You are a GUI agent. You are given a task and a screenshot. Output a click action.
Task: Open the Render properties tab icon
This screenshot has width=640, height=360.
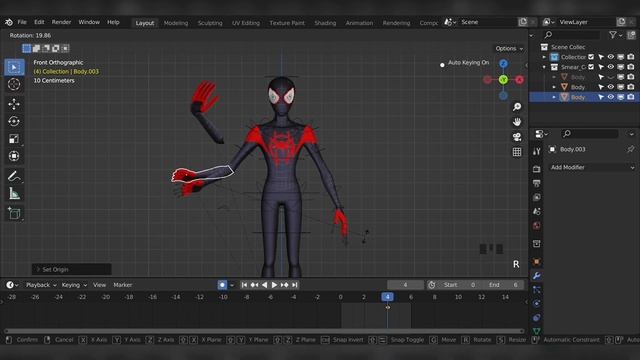[x=537, y=169]
